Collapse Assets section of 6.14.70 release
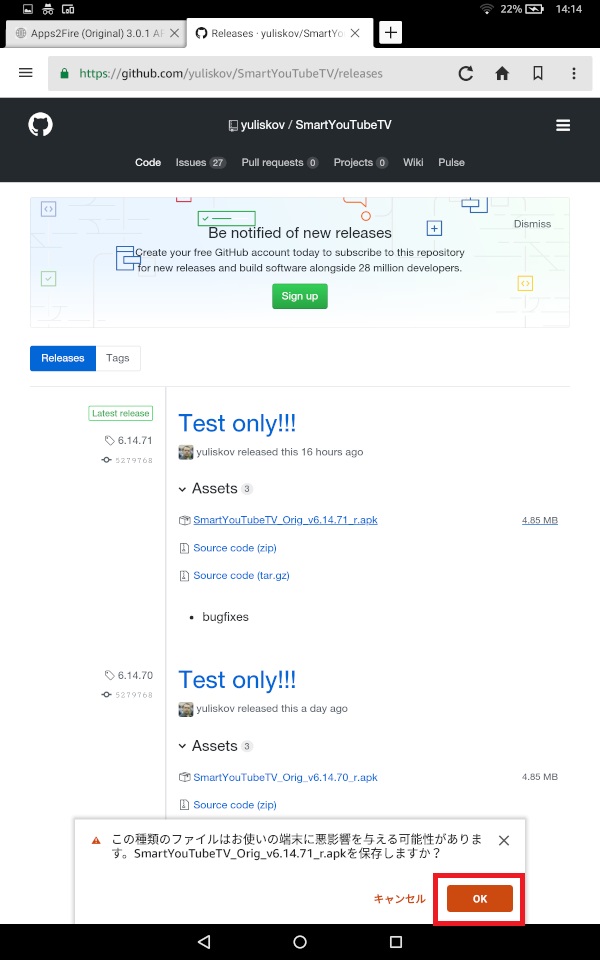Image resolution: width=600 pixels, height=960 pixels. pyautogui.click(x=216, y=746)
